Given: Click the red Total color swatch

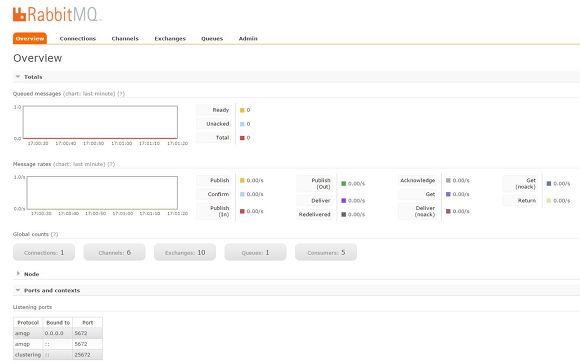Looking at the screenshot, I should click(242, 138).
